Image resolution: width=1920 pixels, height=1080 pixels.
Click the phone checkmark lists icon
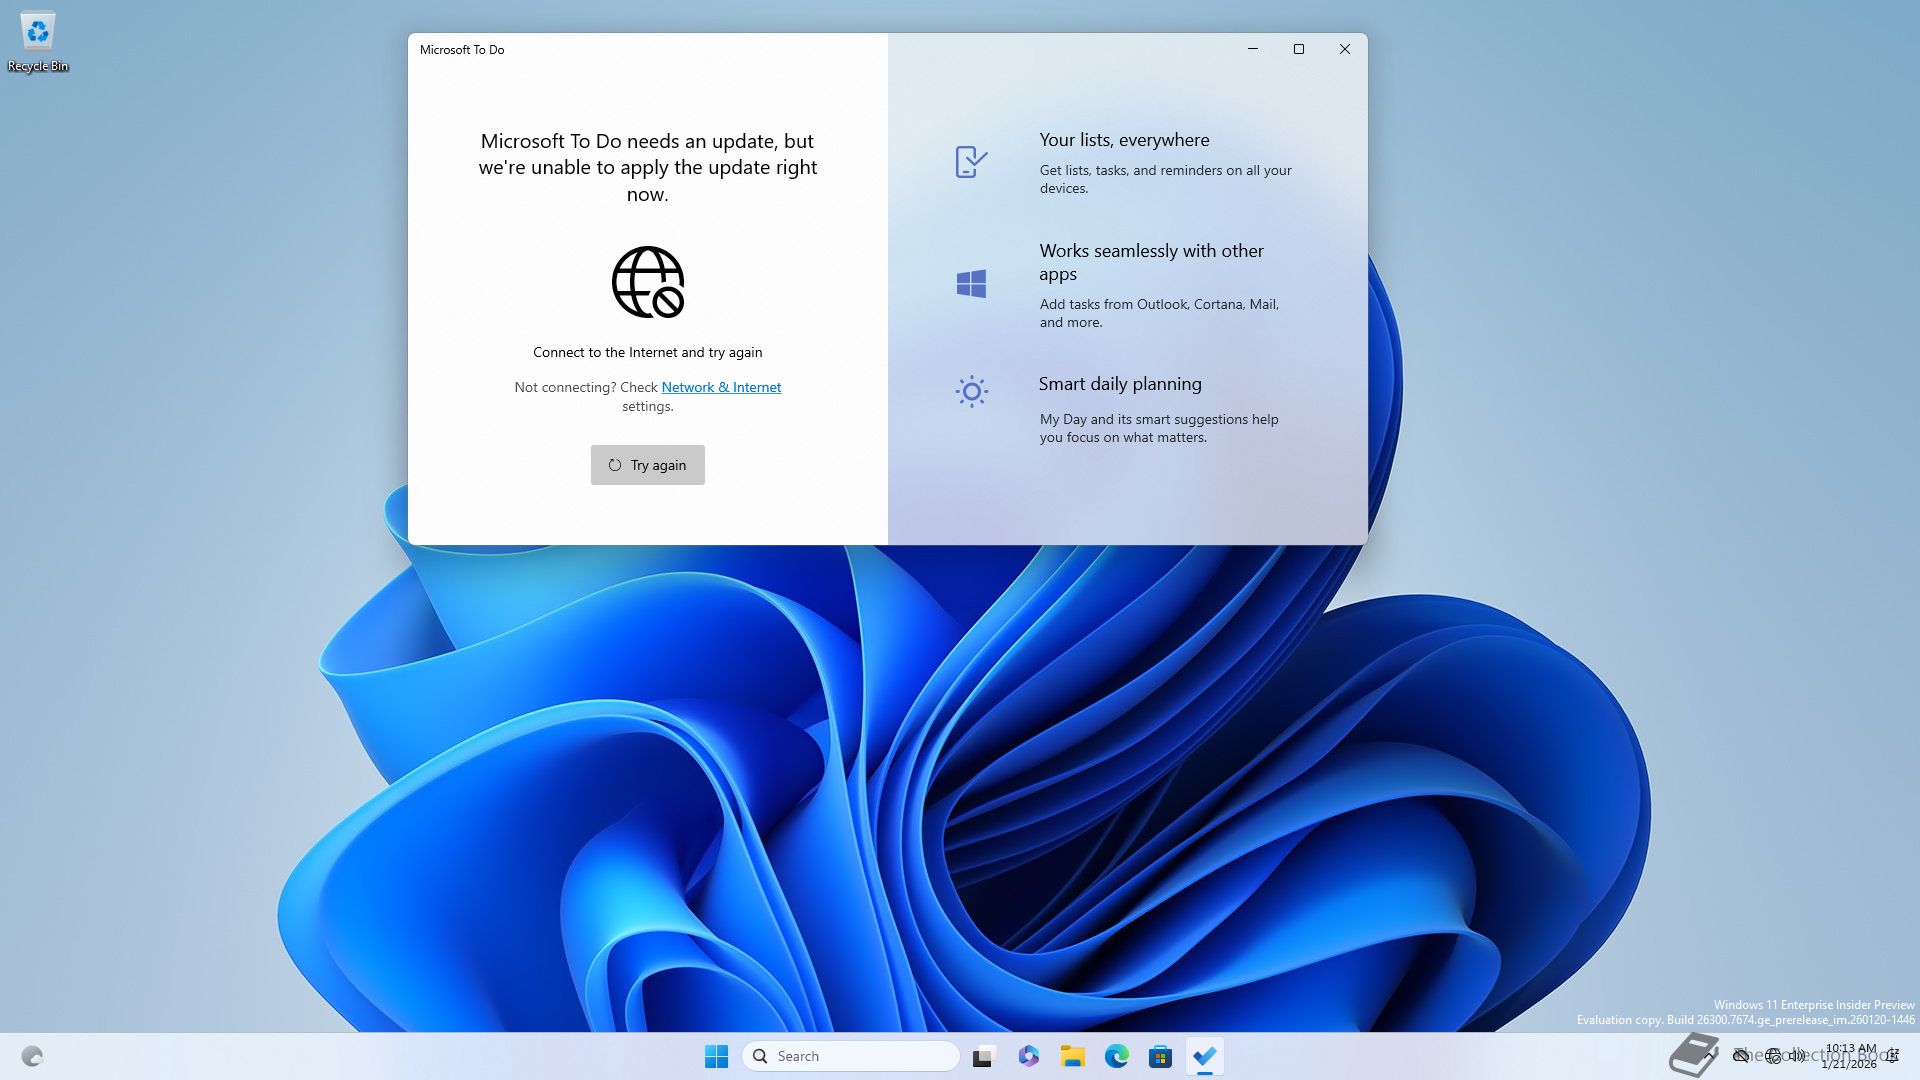point(970,161)
